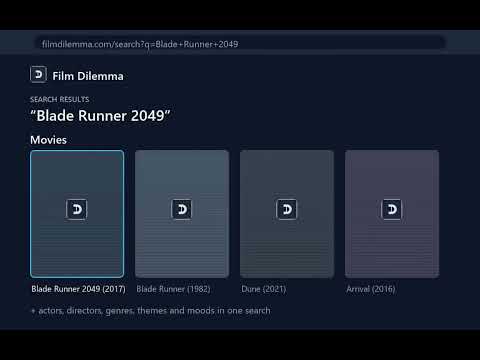This screenshot has width=480, height=360.
Task: Select the Dune (2021) title text
Action: pyautogui.click(x=264, y=289)
